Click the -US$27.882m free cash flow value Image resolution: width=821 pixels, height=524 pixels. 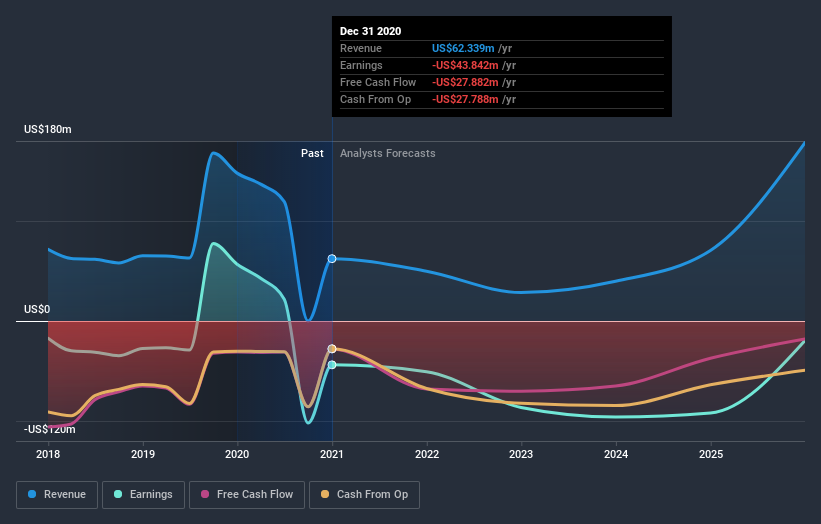465,82
